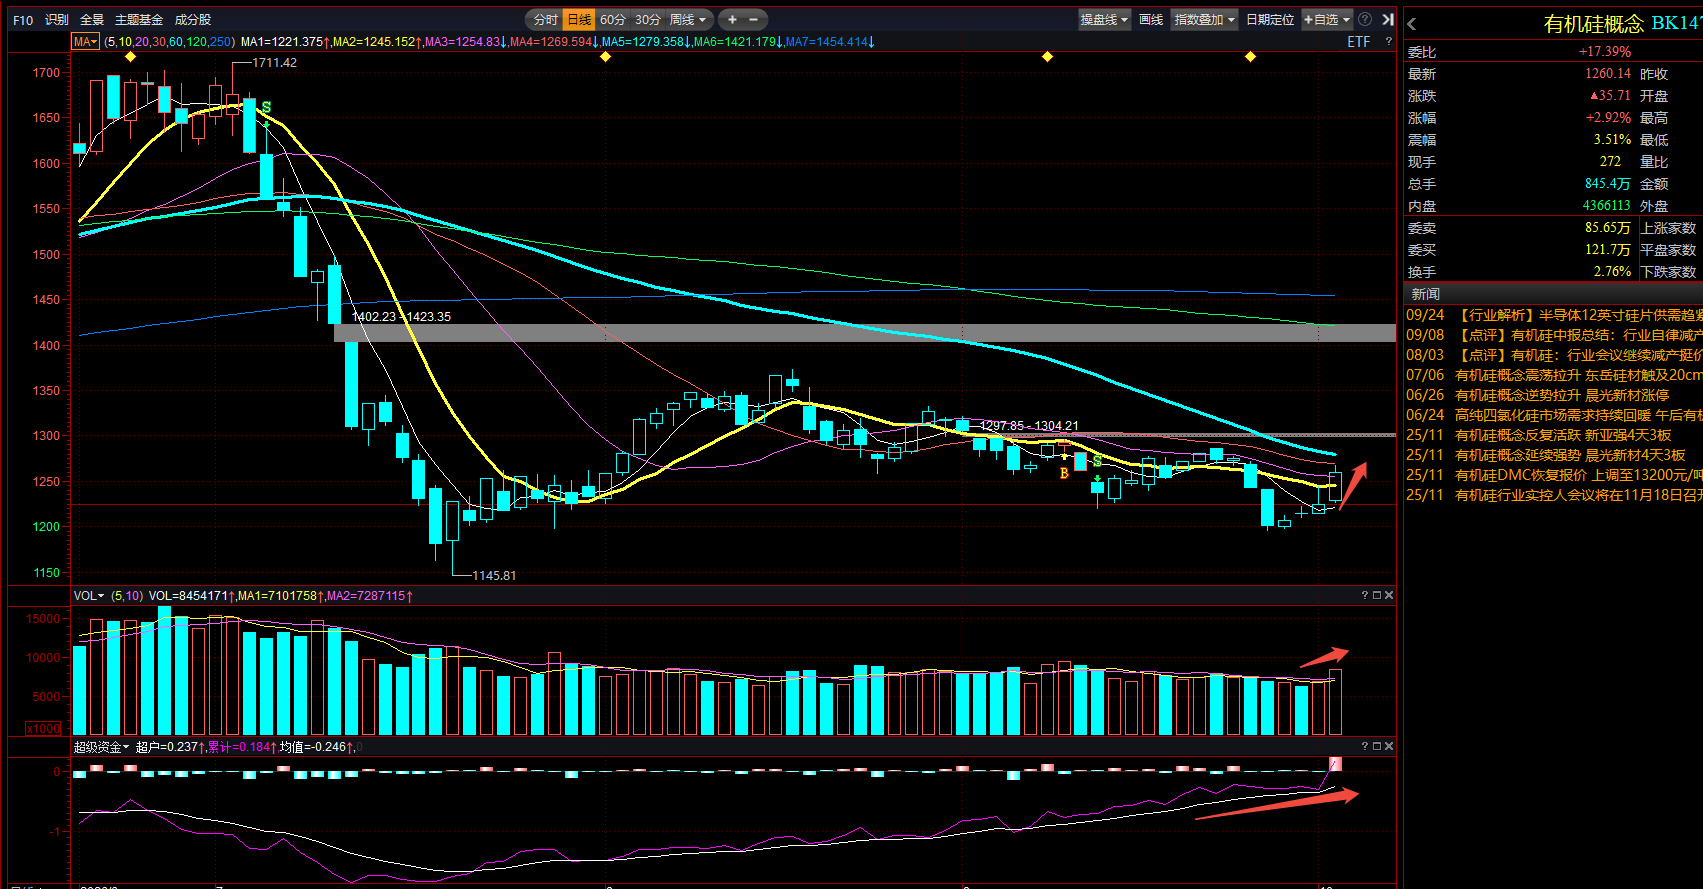The image size is (1703, 889).
Task: Switch chart to 60分 period
Action: (x=613, y=19)
